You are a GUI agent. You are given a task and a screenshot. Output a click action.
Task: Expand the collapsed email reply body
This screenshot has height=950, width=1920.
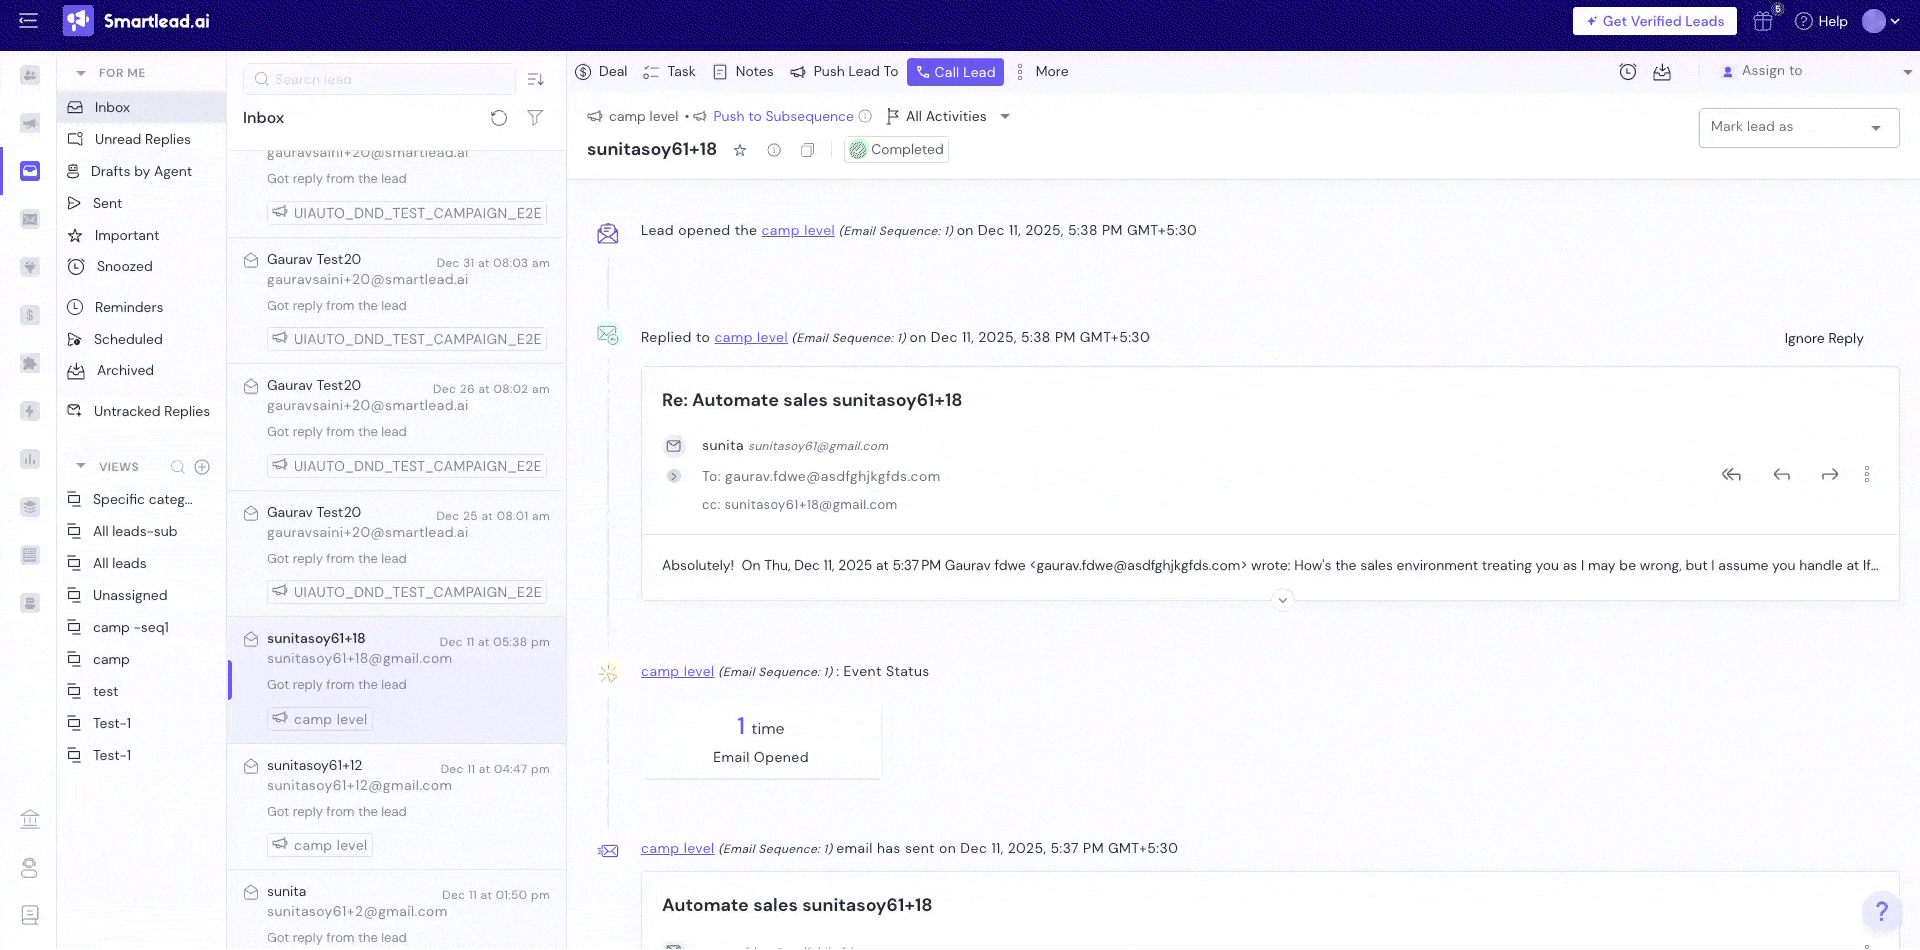pos(1282,600)
